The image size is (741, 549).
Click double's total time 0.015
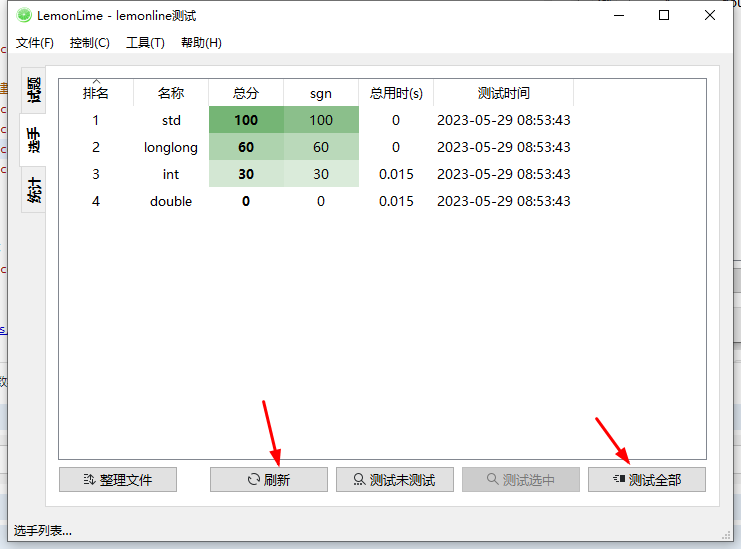[396, 201]
